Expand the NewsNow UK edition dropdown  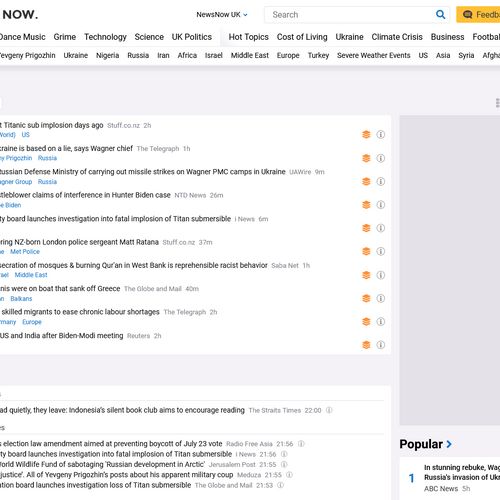222,15
